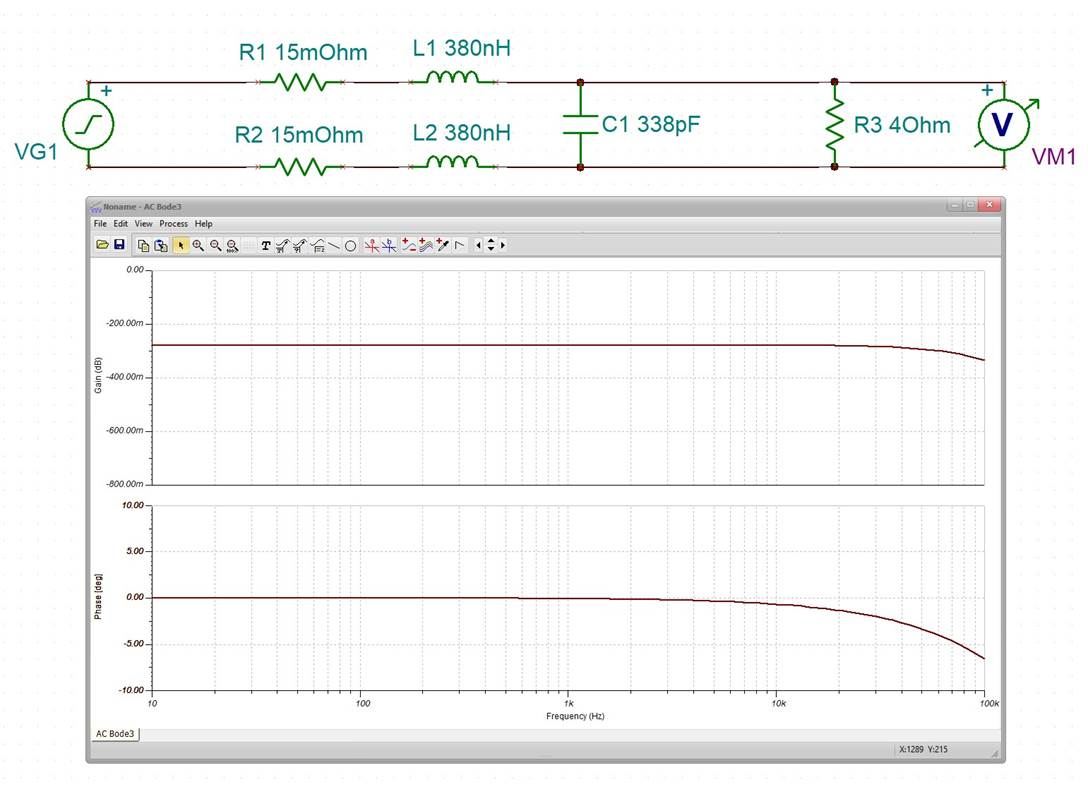Click the R2 15mOhm label

[299, 135]
